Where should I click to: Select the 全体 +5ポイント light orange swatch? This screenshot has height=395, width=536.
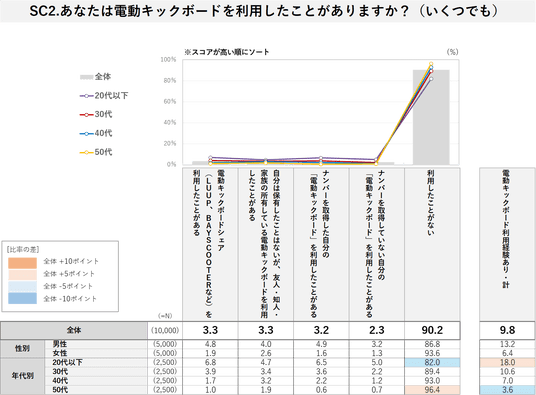point(22,275)
